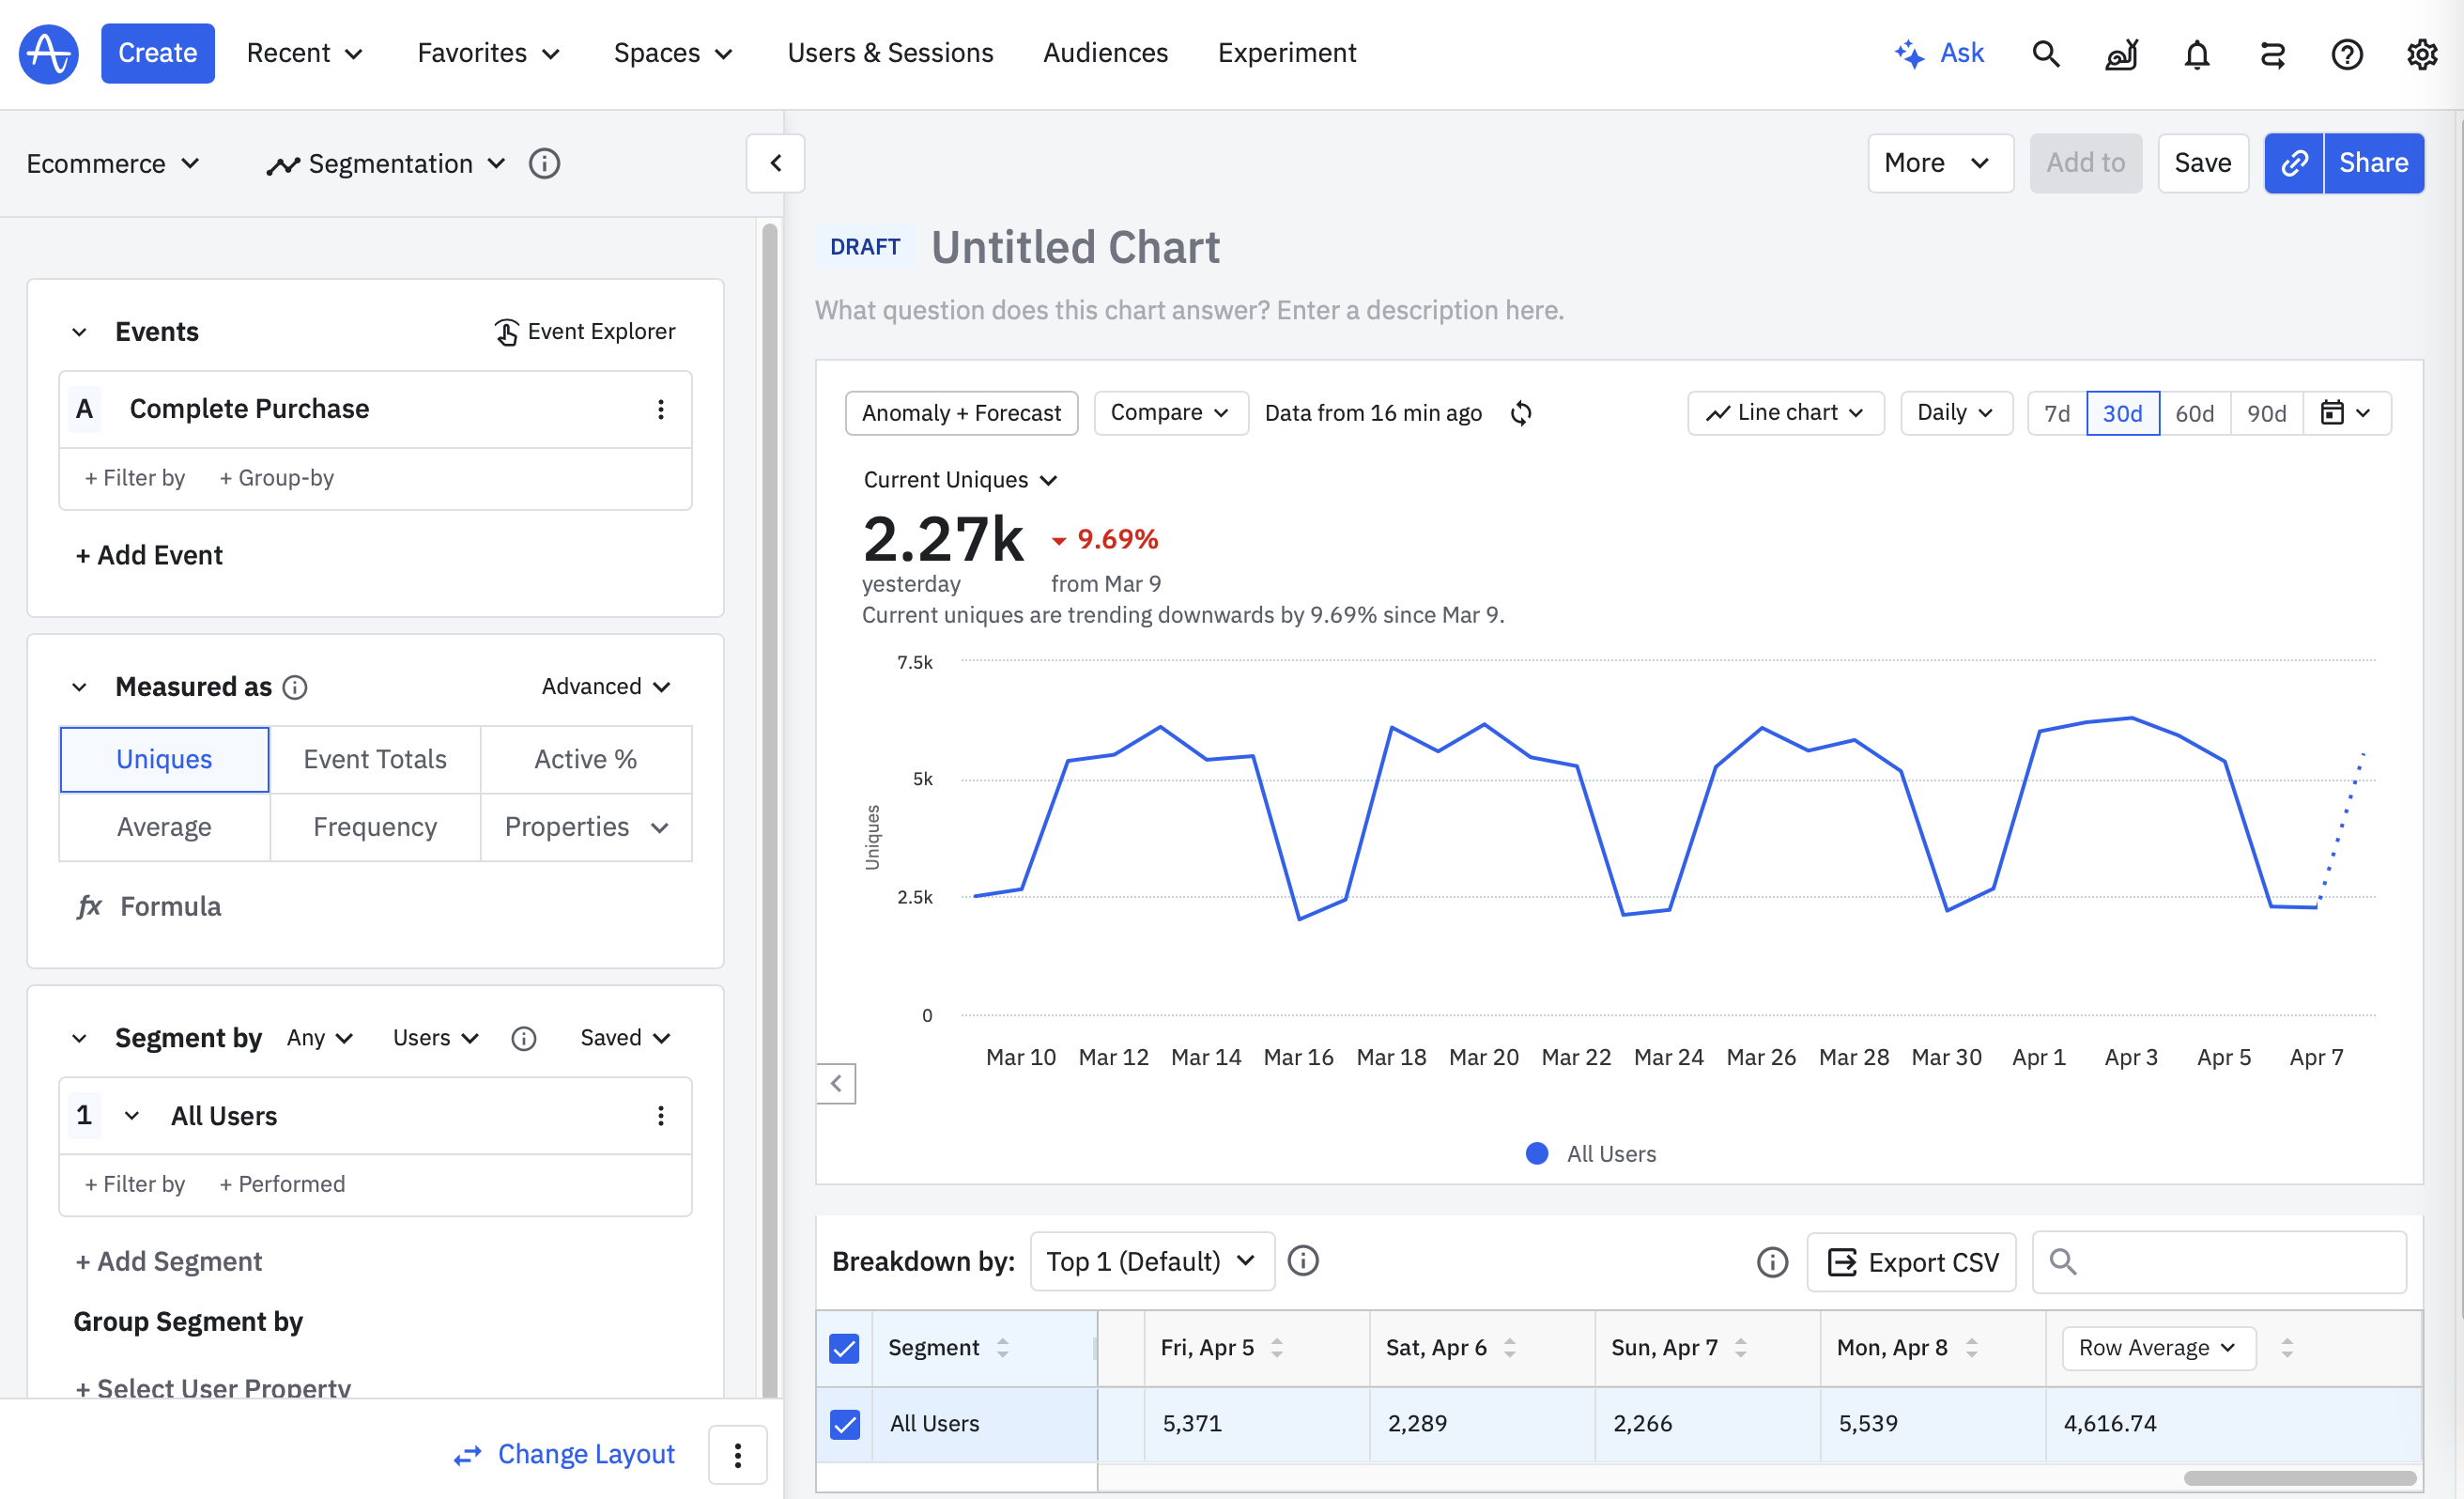Viewport: 2464px width, 1499px height.
Task: Uncheck the All Users row checkbox
Action: [x=844, y=1423]
